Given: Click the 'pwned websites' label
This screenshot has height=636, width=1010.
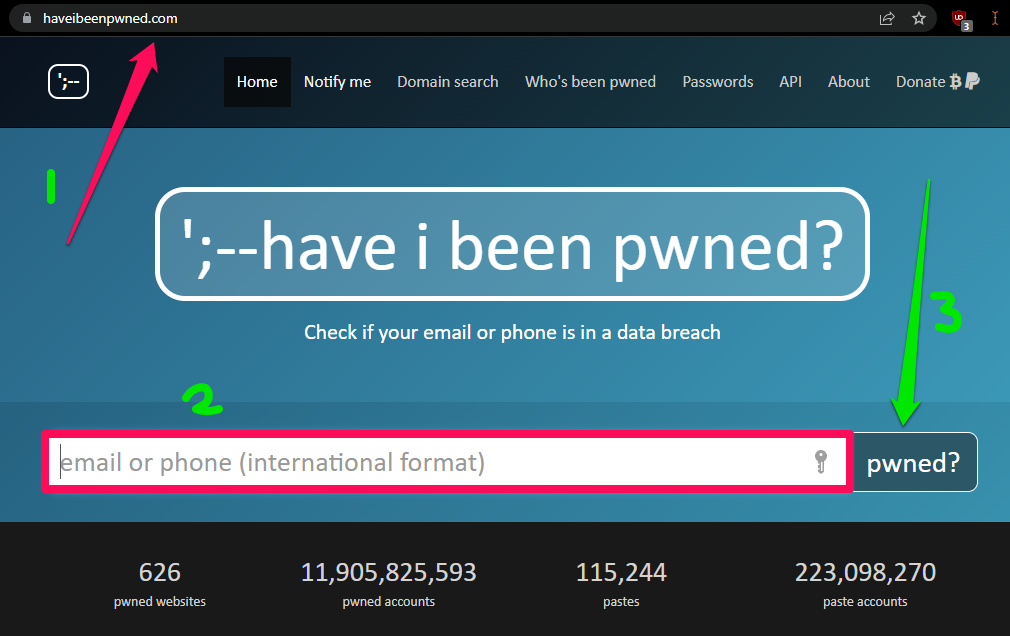Looking at the screenshot, I should tap(160, 602).
